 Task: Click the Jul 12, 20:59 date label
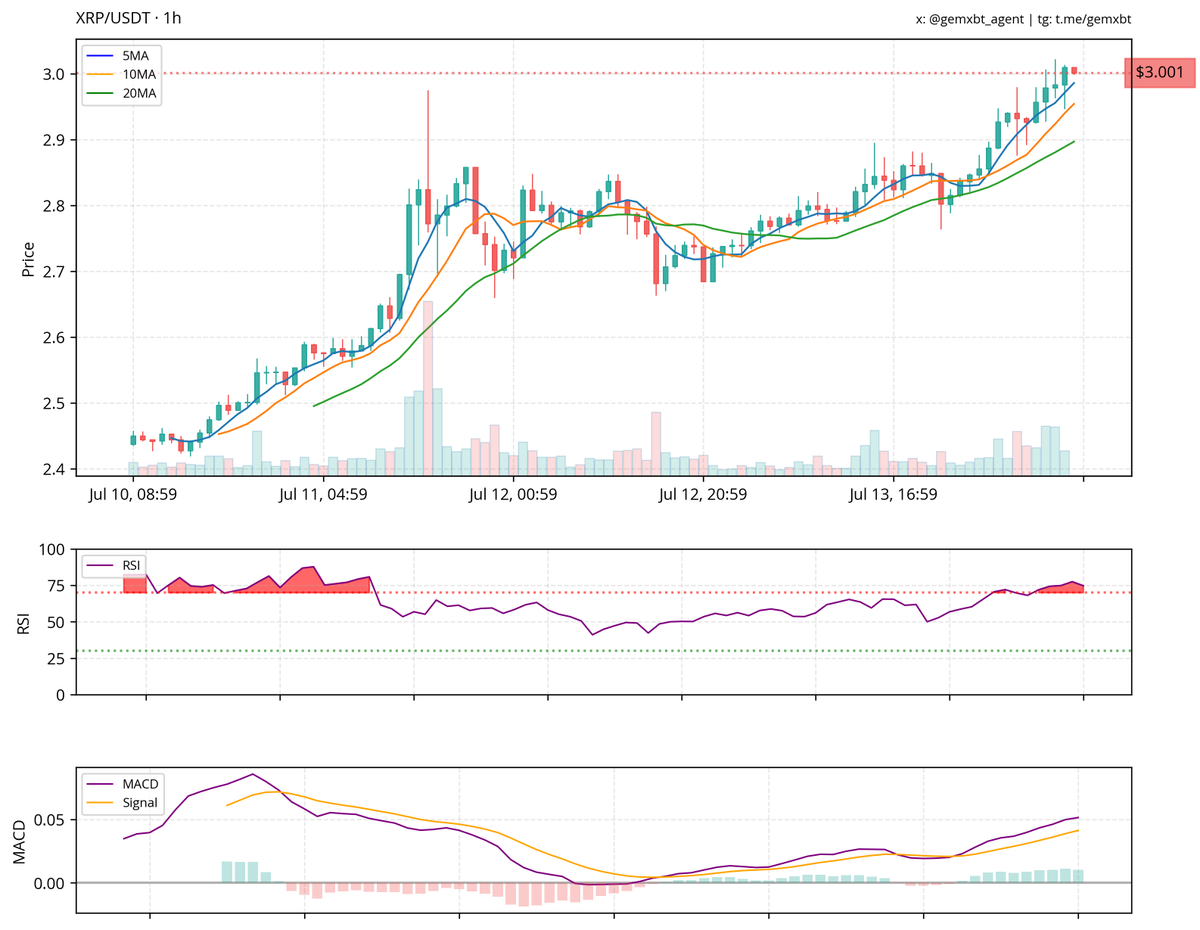(703, 494)
